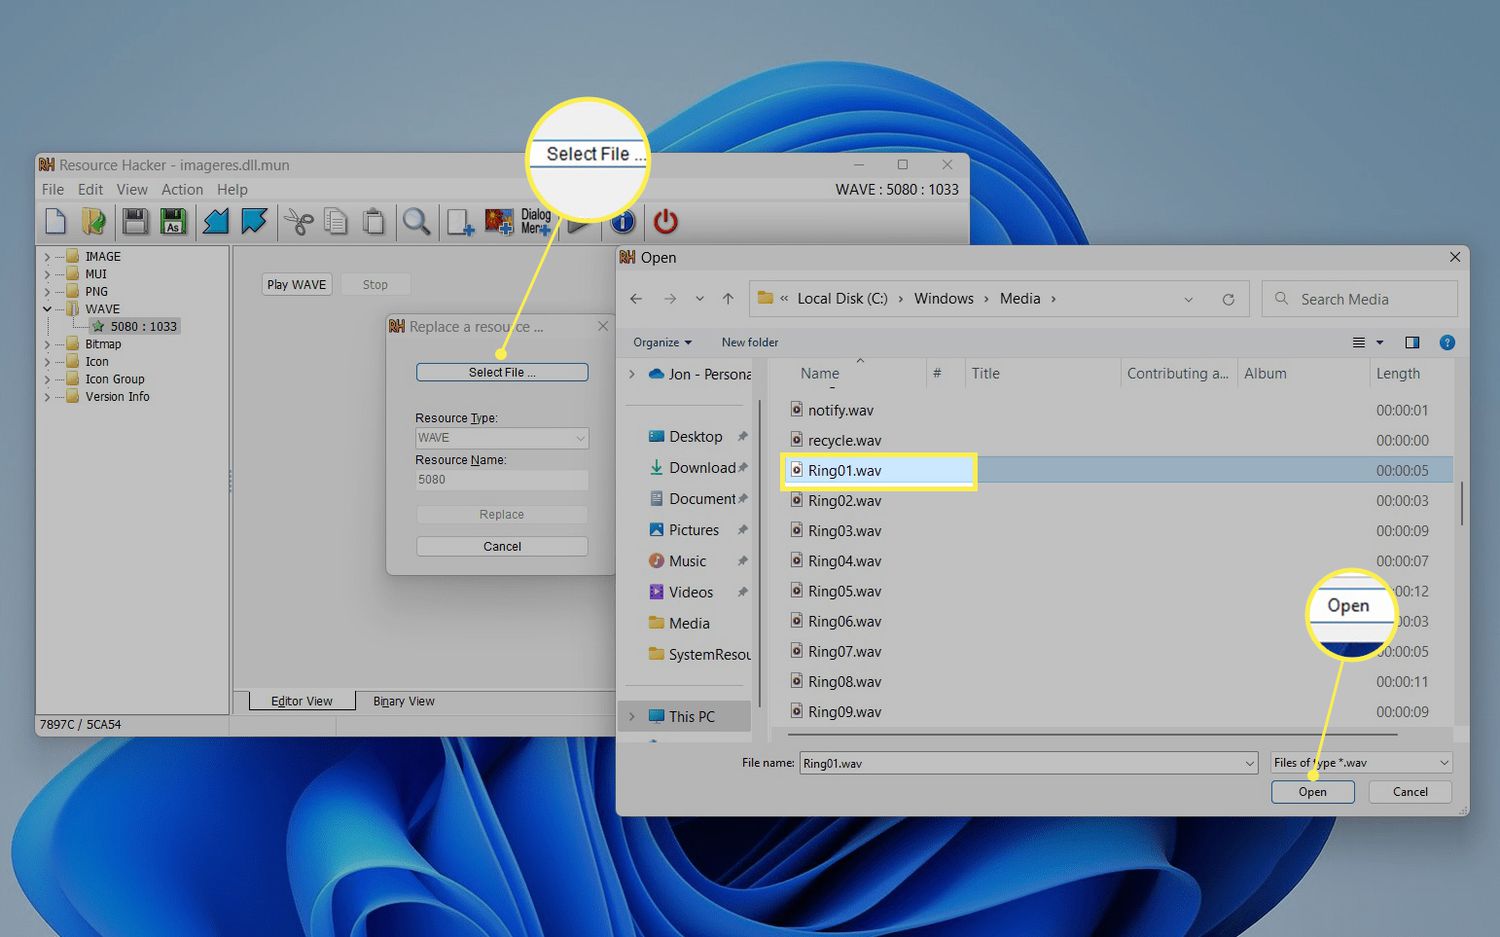Viewport: 1500px width, 937px height.
Task: Expand the IMAGE tree node
Action: (x=47, y=257)
